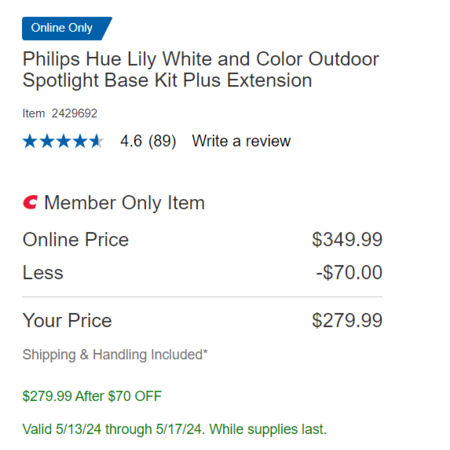
Task: Click the Valid 5/13/24 through 5/17/24 notice
Action: click(x=174, y=429)
